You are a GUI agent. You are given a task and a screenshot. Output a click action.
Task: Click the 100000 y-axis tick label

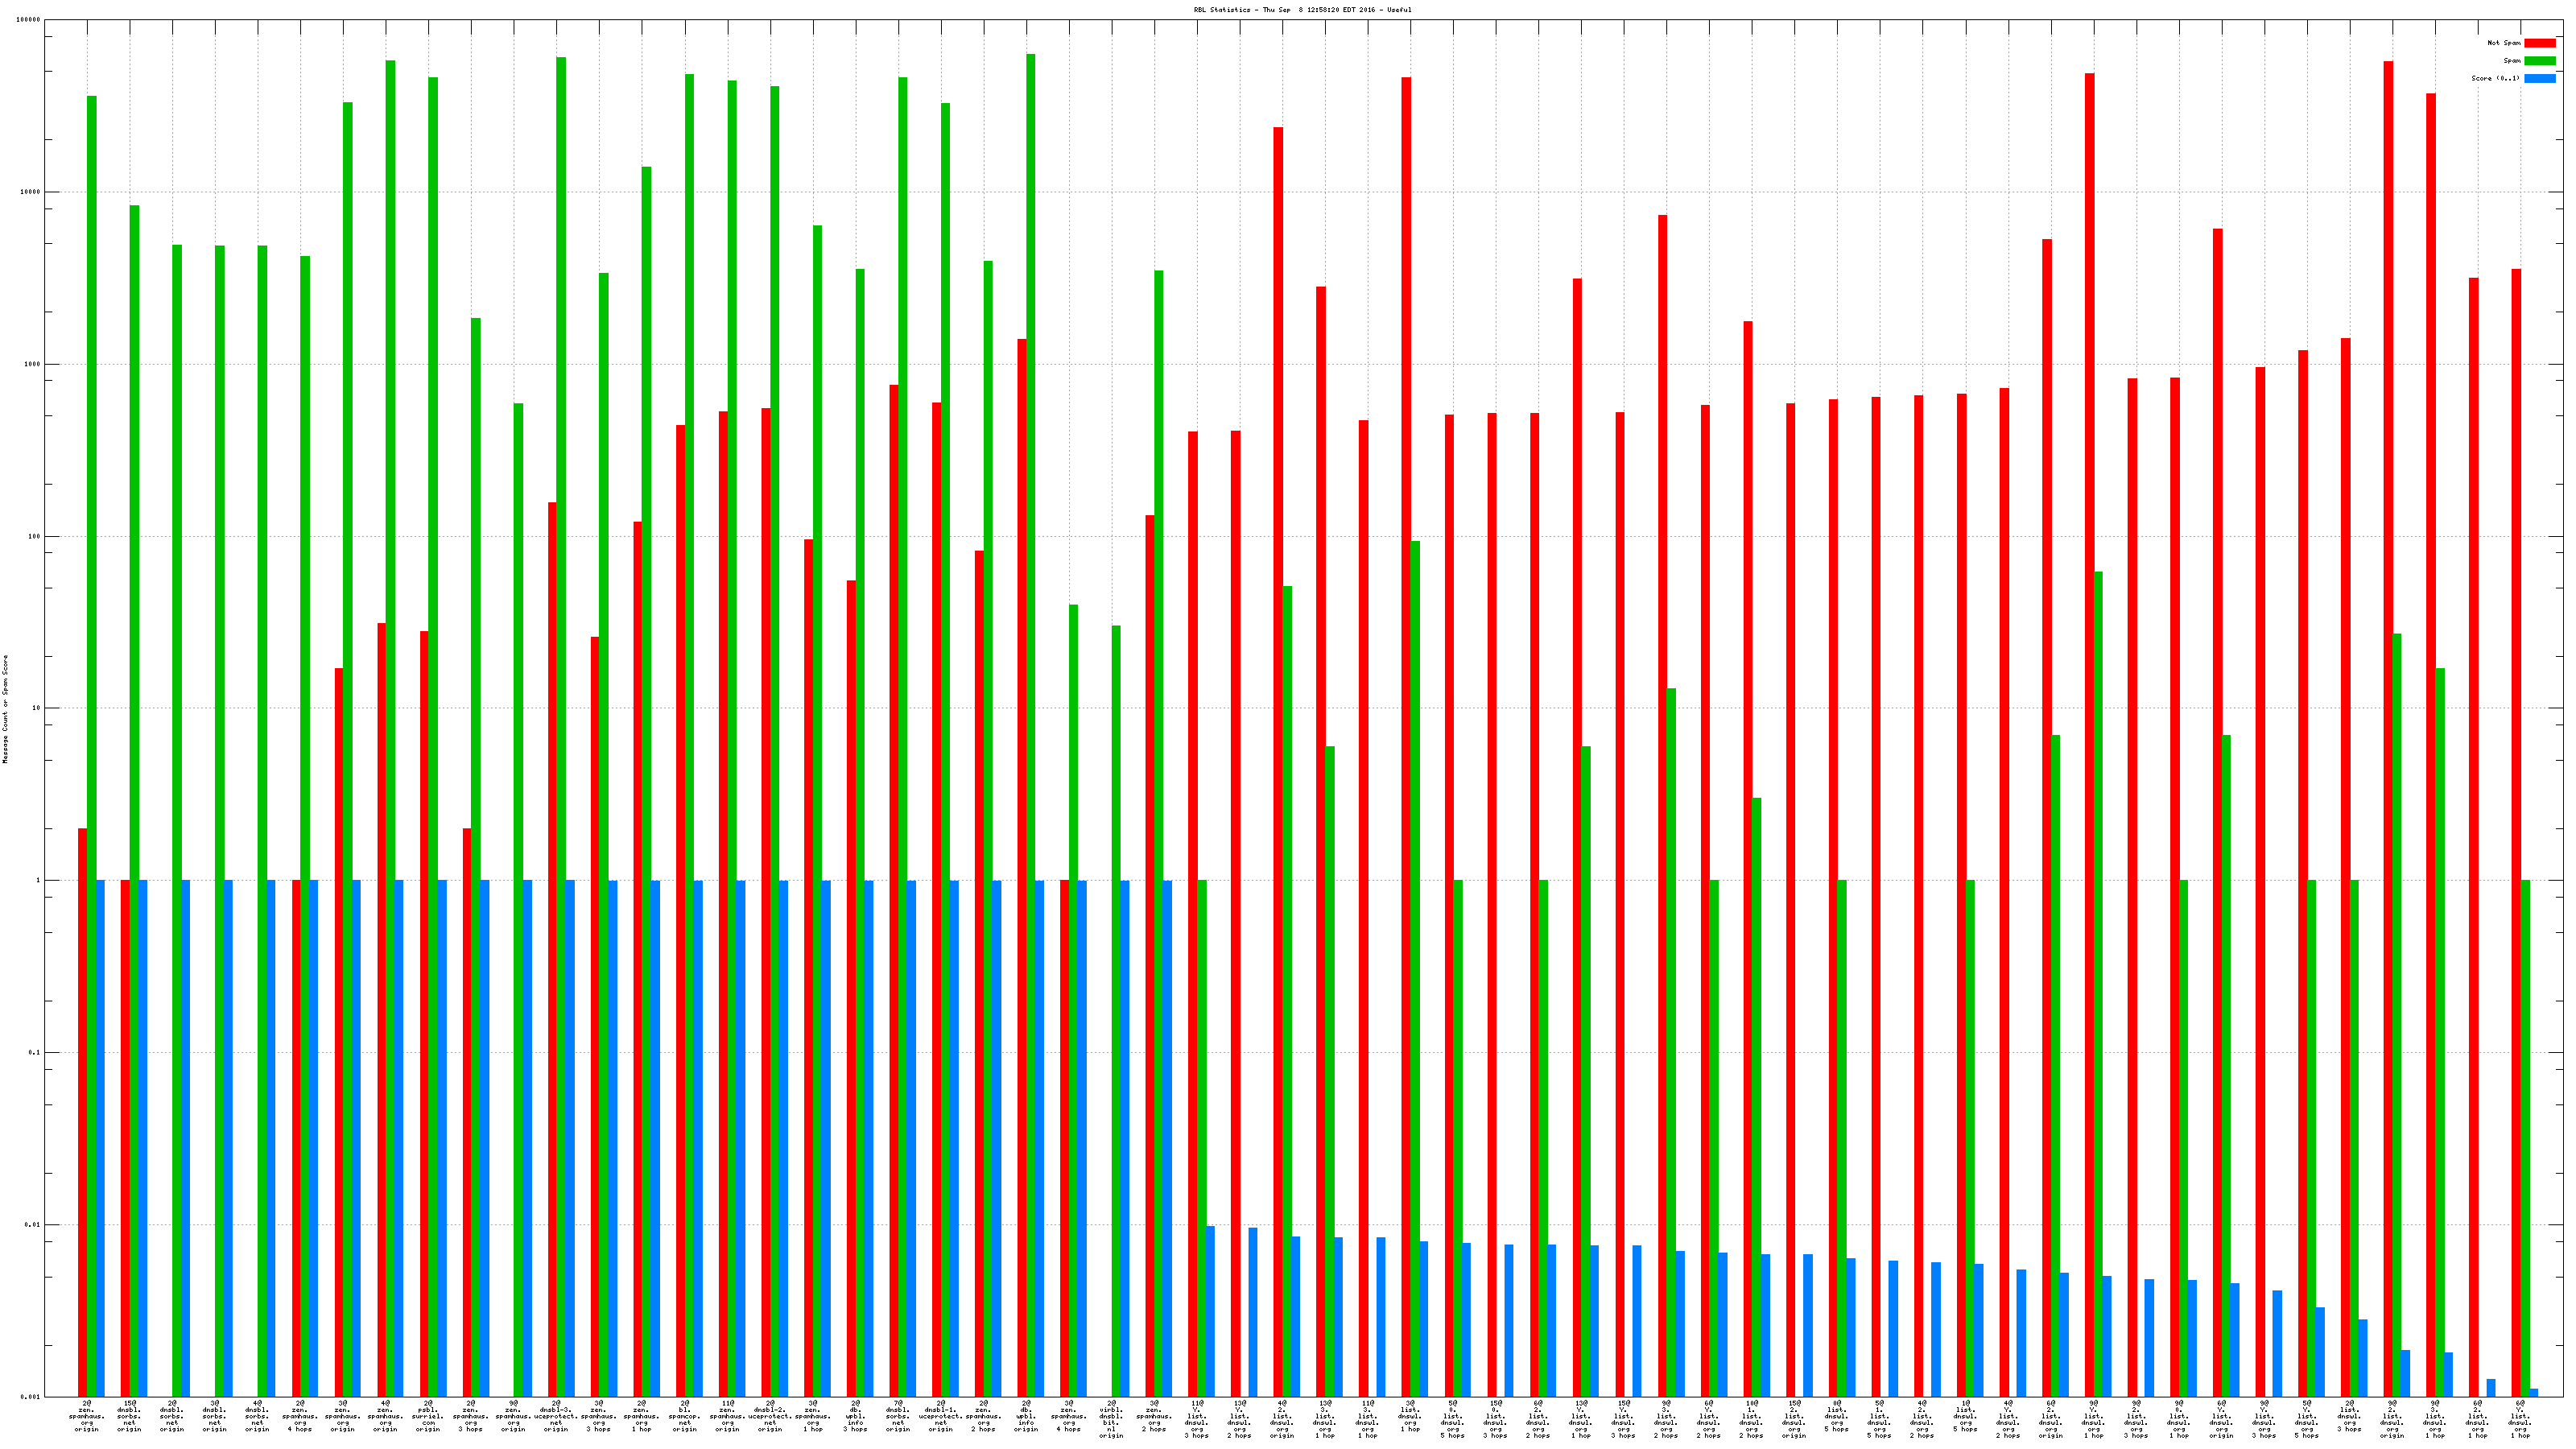30,20
